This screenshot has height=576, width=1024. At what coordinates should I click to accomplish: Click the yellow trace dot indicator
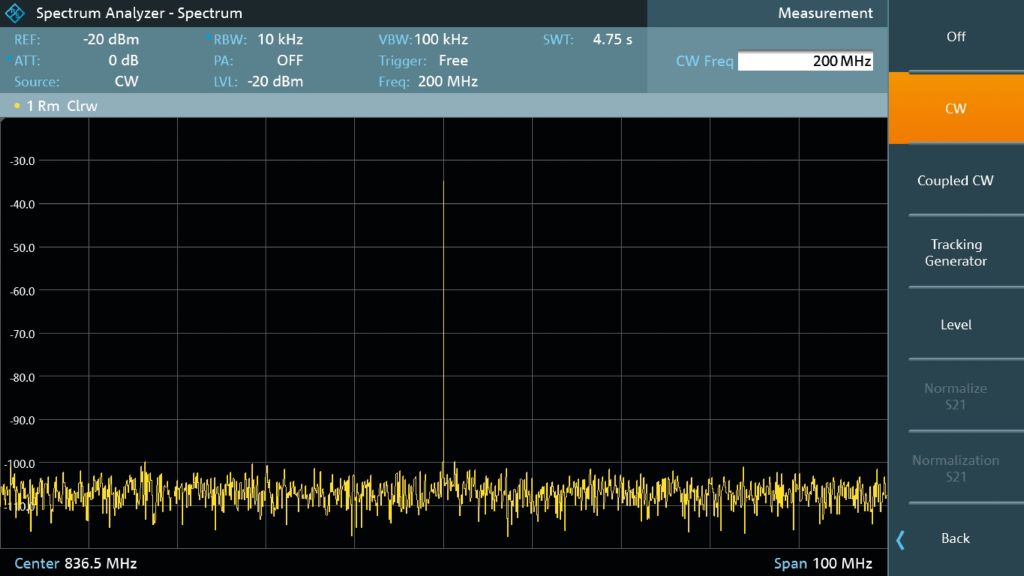click(17, 106)
